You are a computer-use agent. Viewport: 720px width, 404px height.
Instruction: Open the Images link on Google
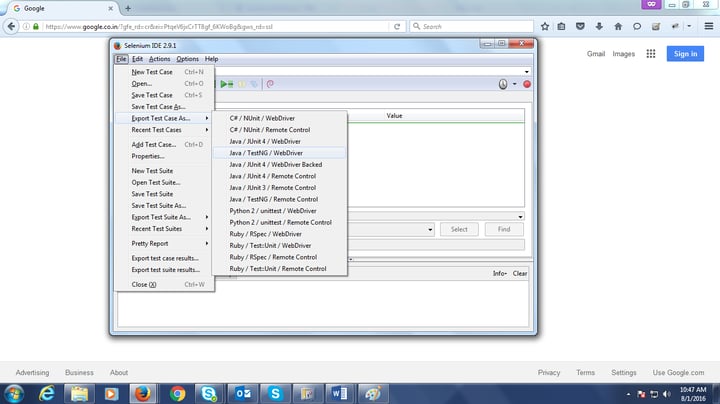623,54
